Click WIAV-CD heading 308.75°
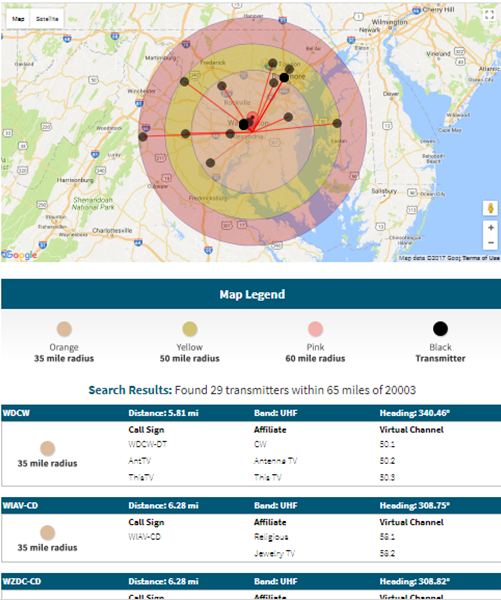The image size is (501, 600). coord(415,505)
